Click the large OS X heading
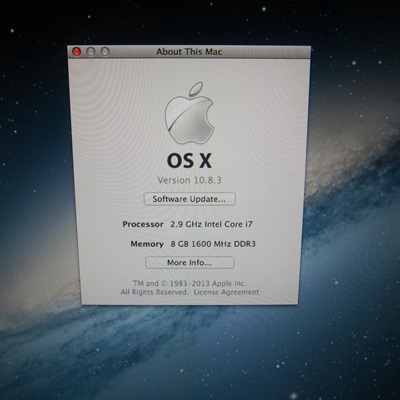Screen dimensions: 400x400 (189, 161)
